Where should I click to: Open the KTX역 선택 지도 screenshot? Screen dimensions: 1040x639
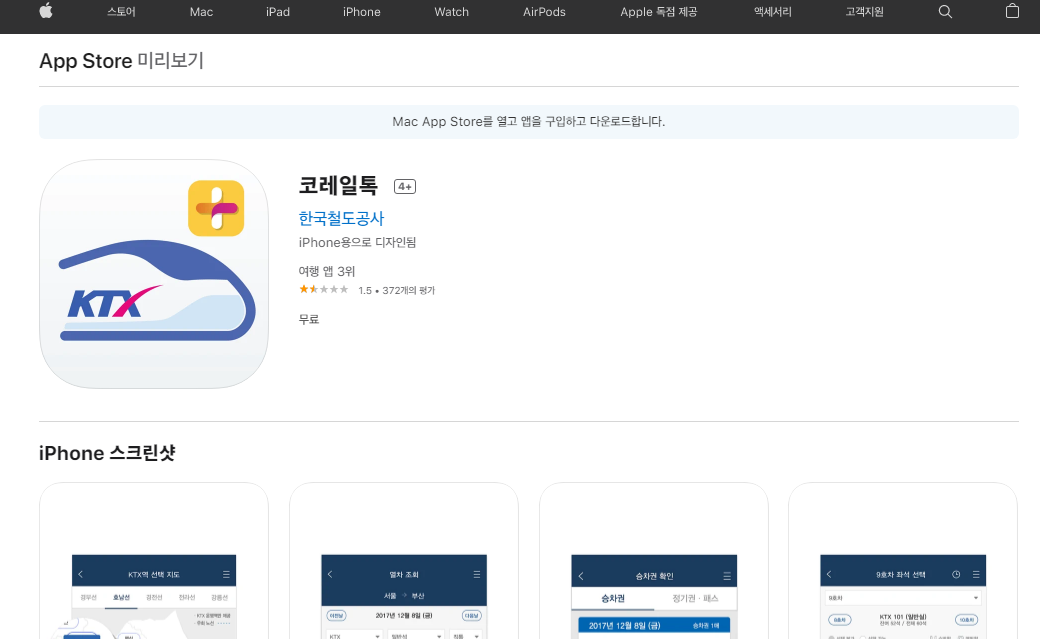pos(154,561)
